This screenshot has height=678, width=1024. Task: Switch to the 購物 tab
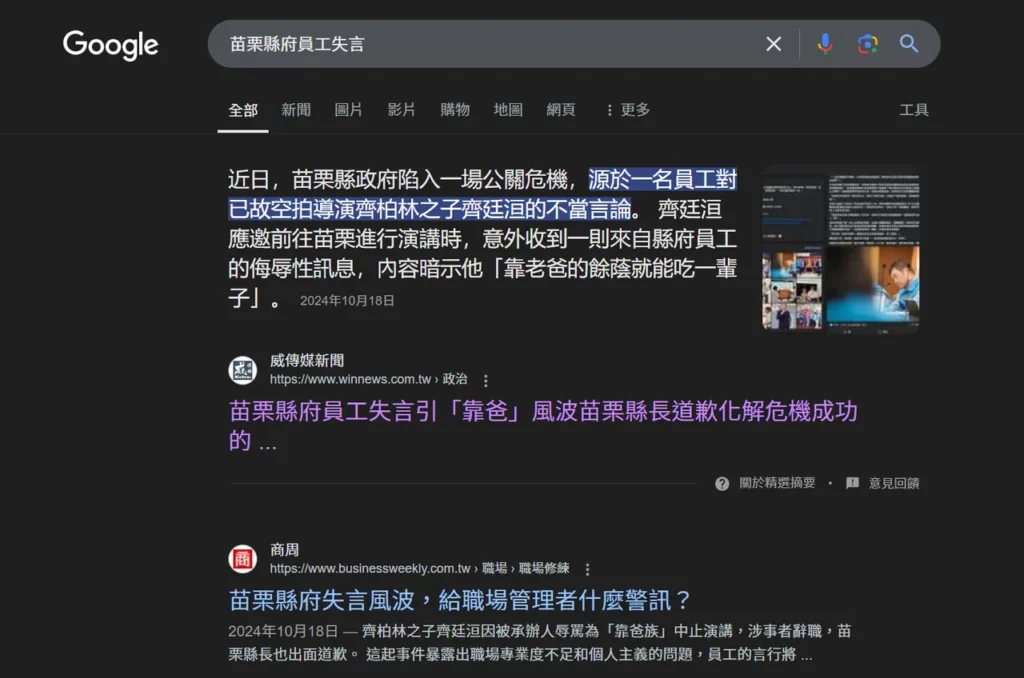455,110
